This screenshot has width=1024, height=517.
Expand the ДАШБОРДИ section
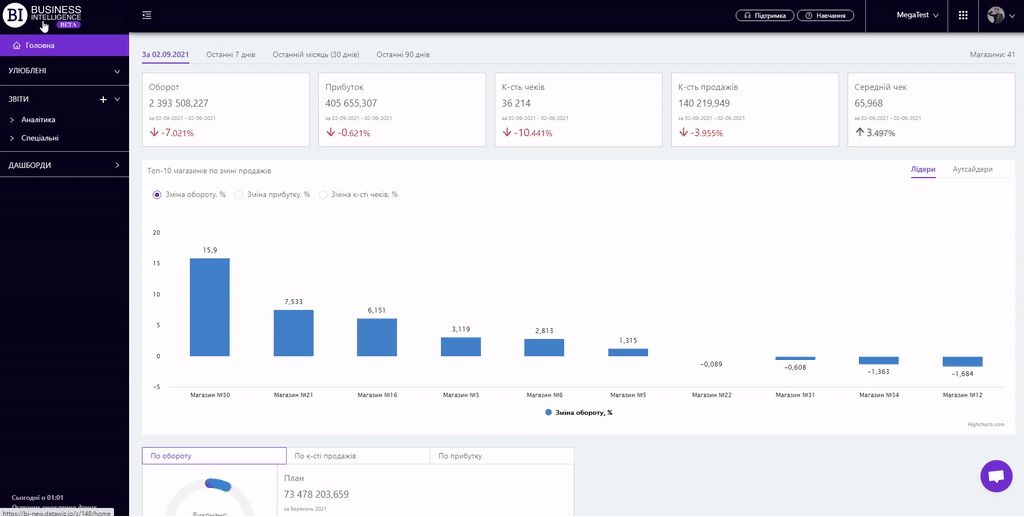117,165
